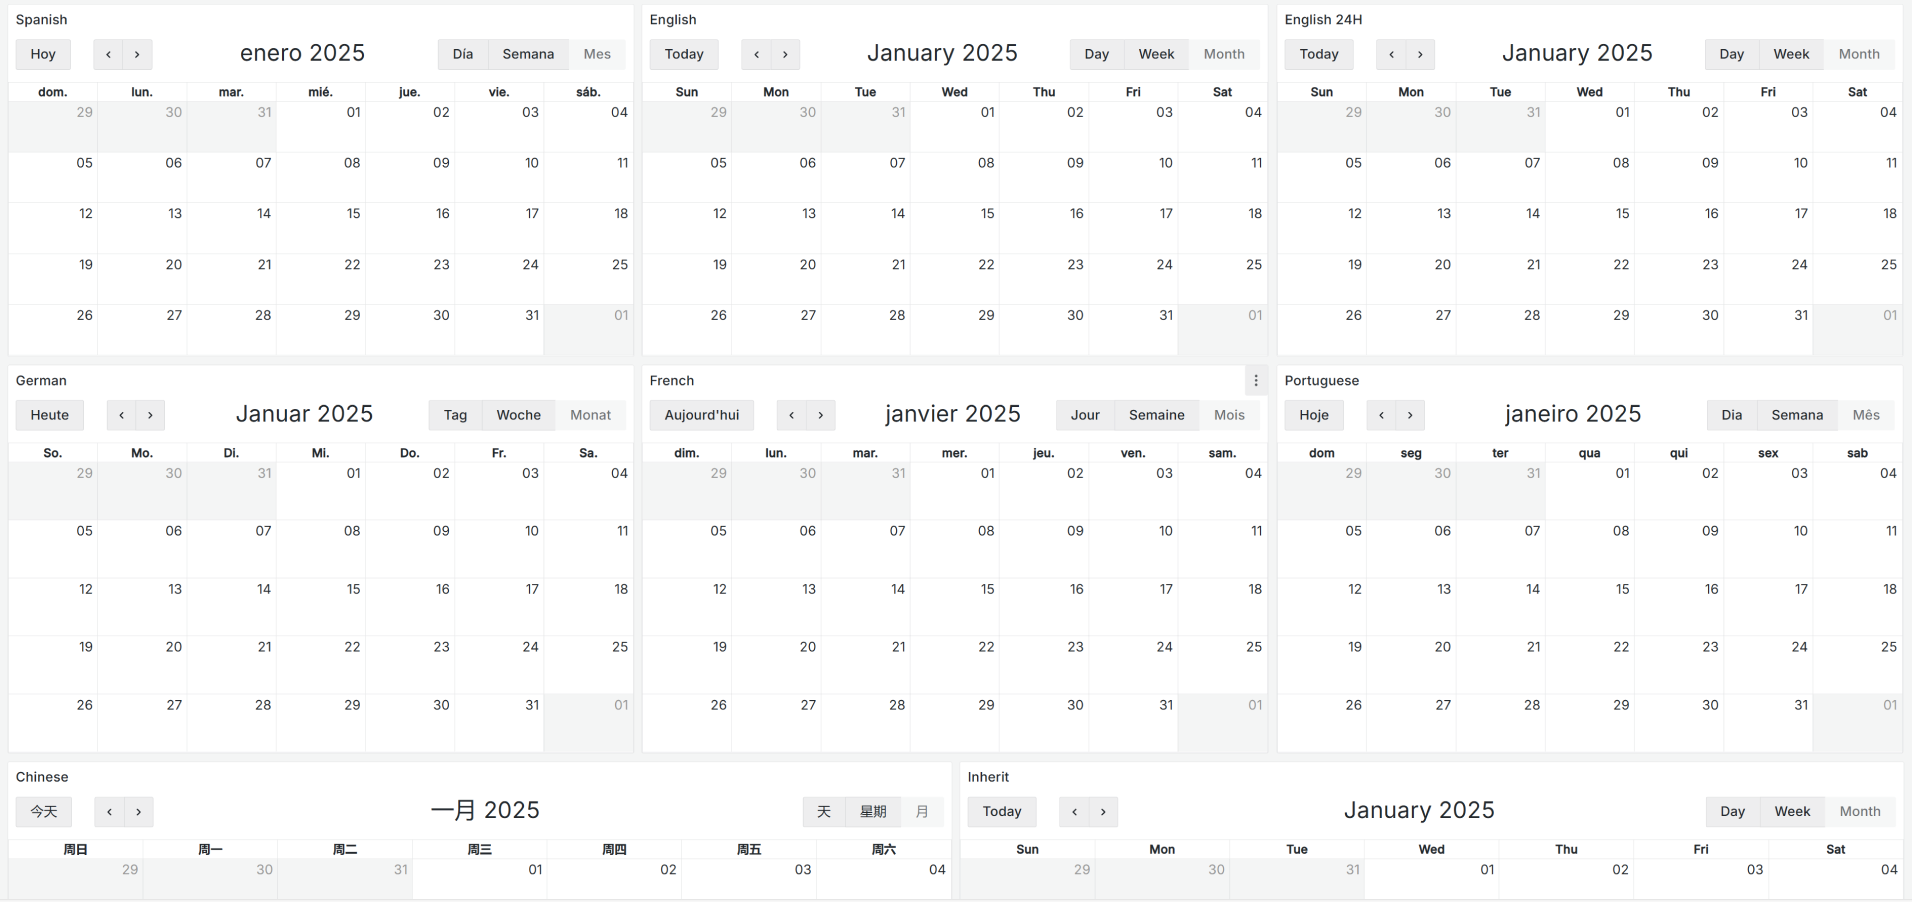The width and height of the screenshot is (1912, 902).
Task: Click next arrow in Inherit calendar
Action: (1103, 812)
